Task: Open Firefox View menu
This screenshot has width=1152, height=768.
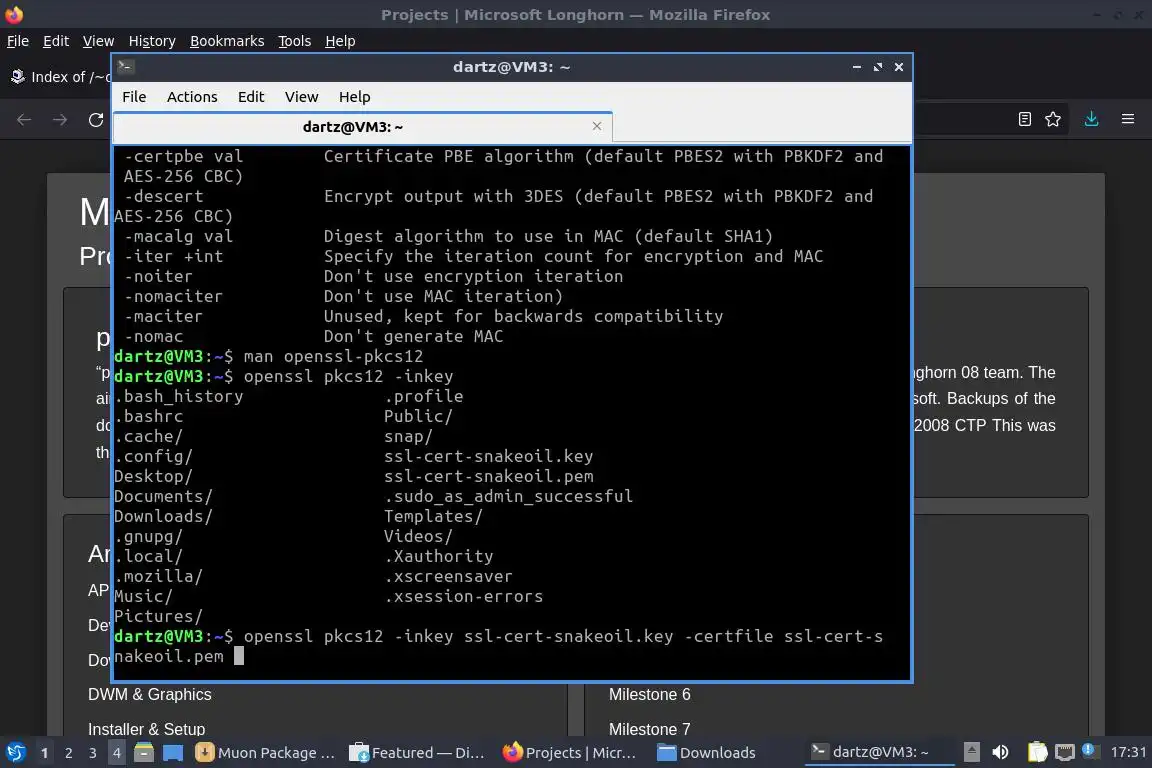Action: tap(98, 41)
